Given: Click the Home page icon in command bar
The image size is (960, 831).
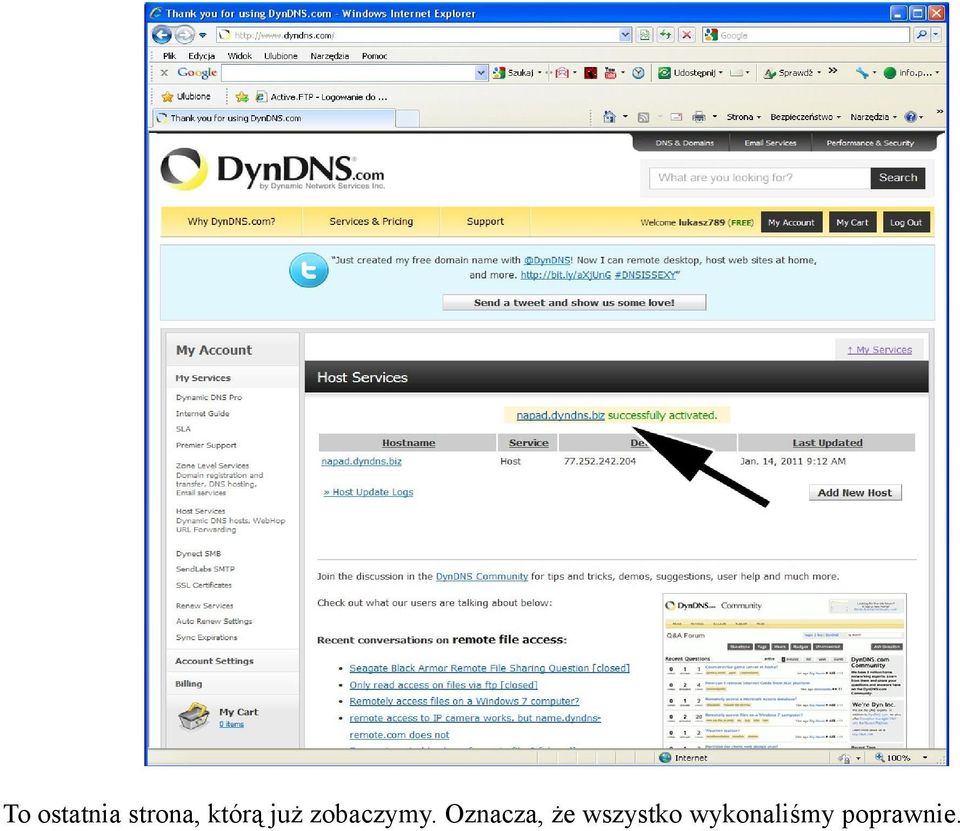Looking at the screenshot, I should tap(609, 116).
